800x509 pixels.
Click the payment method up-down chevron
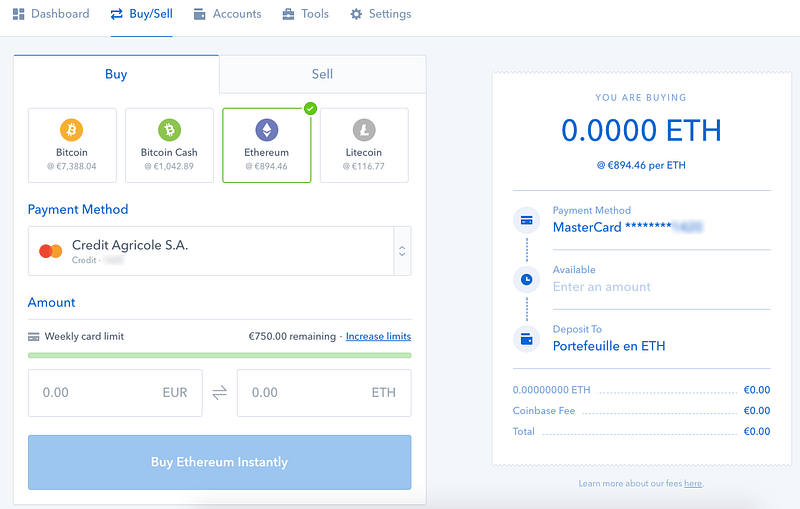402,251
